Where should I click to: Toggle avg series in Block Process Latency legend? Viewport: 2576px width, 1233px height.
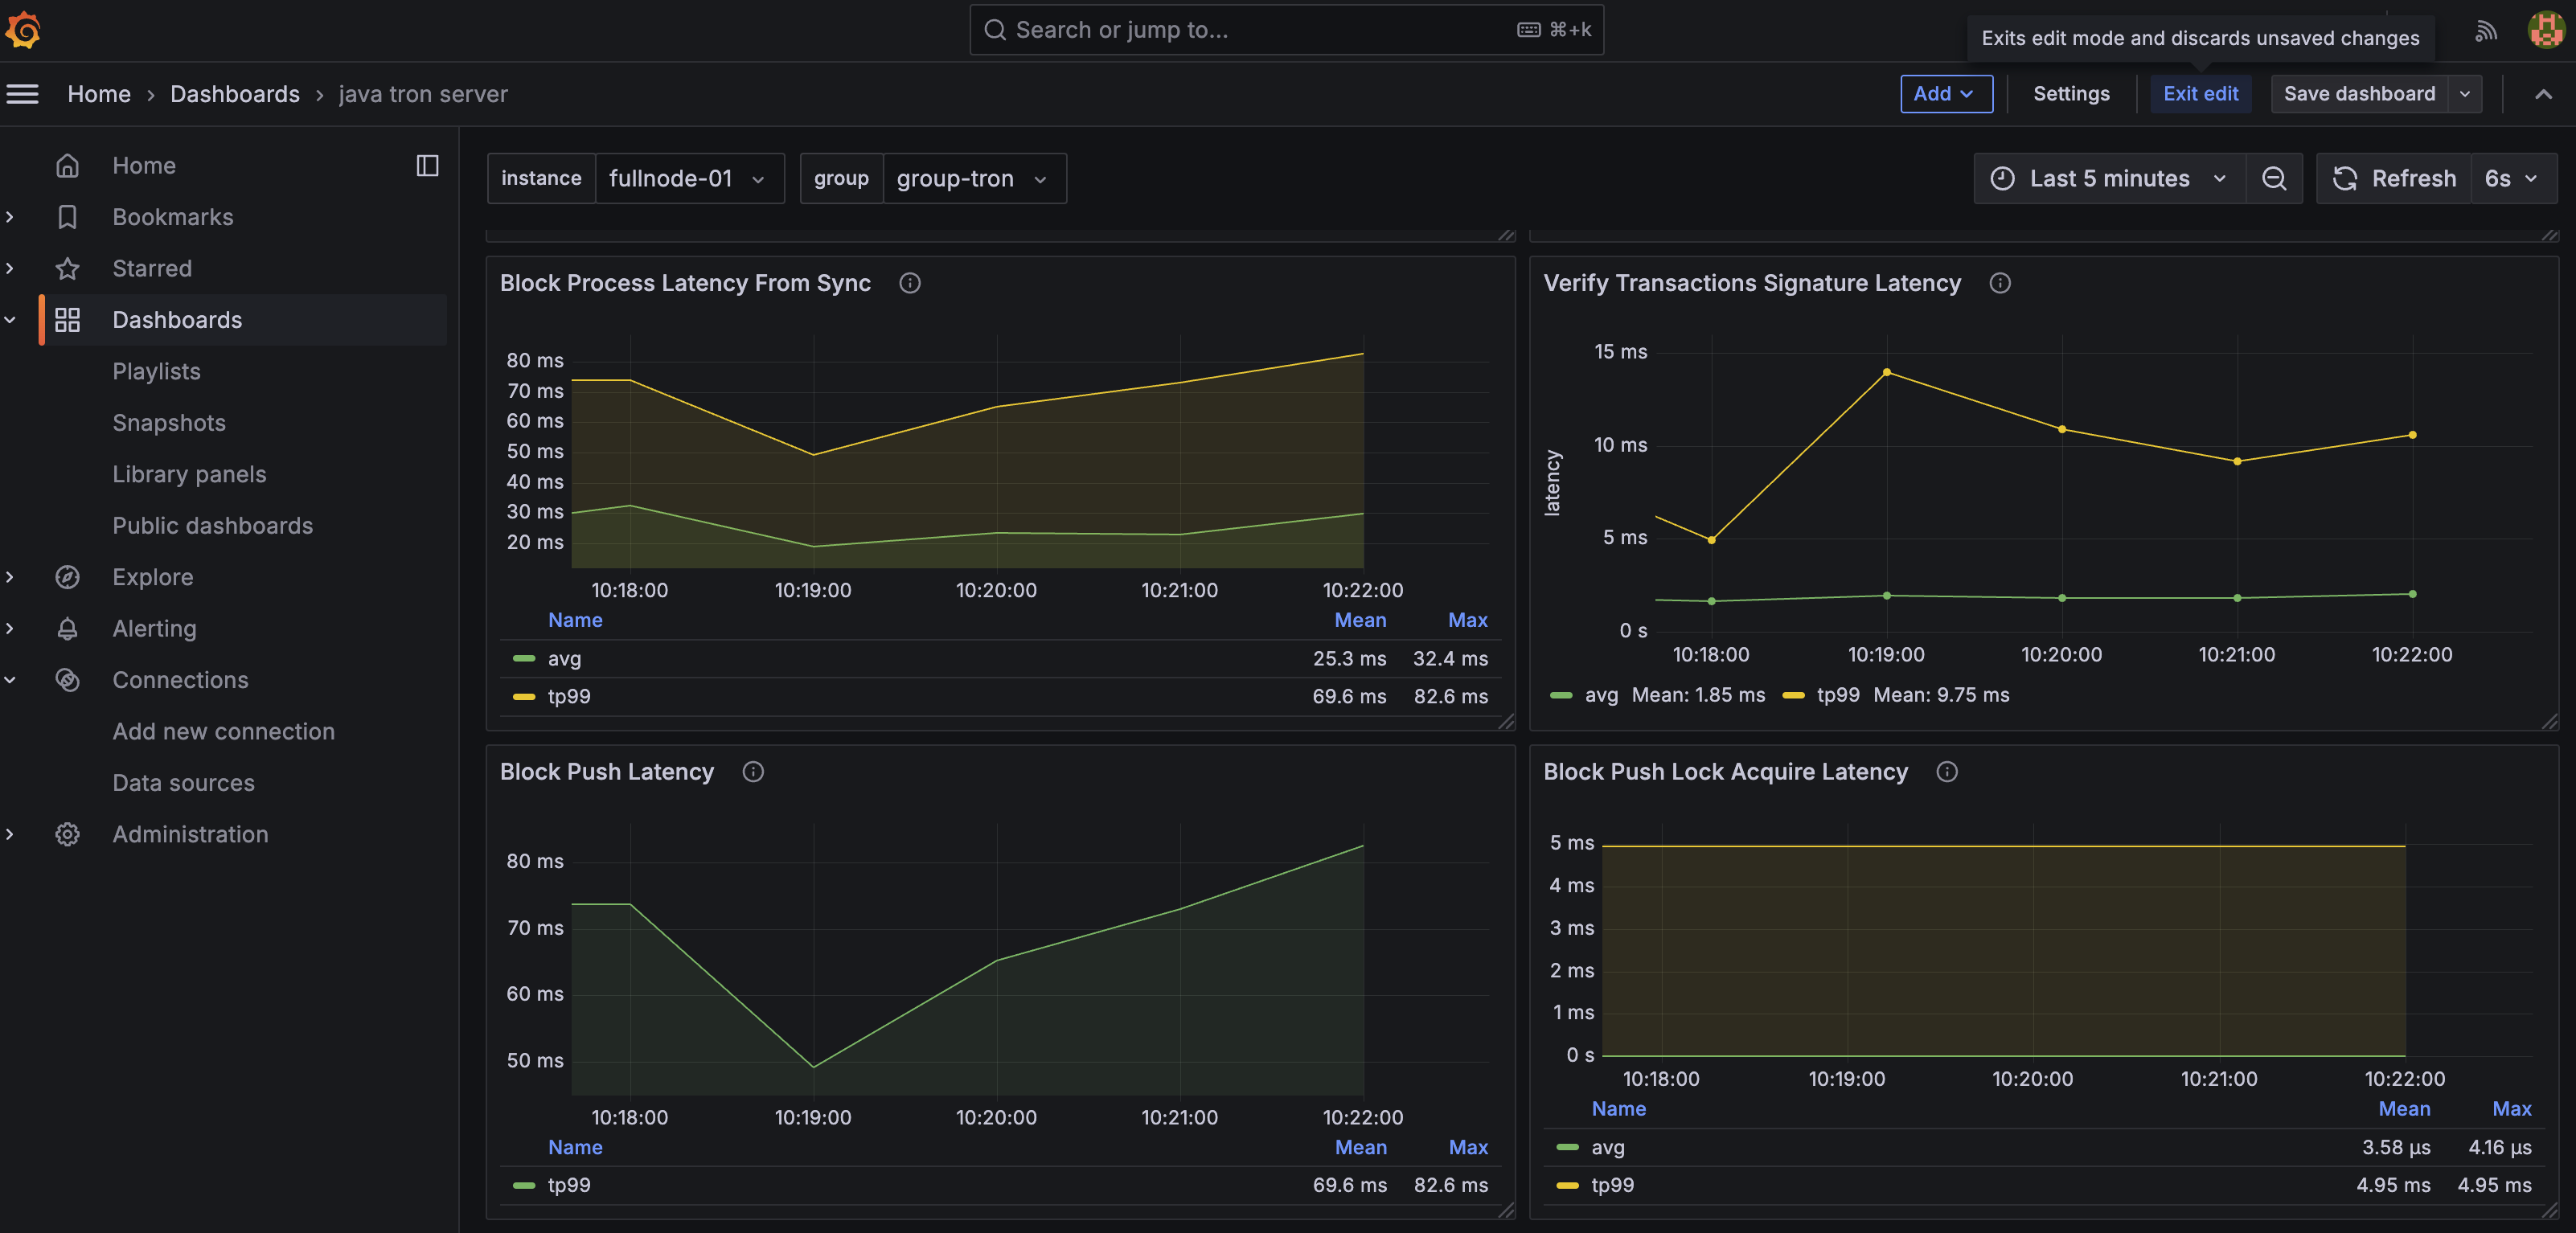click(564, 658)
